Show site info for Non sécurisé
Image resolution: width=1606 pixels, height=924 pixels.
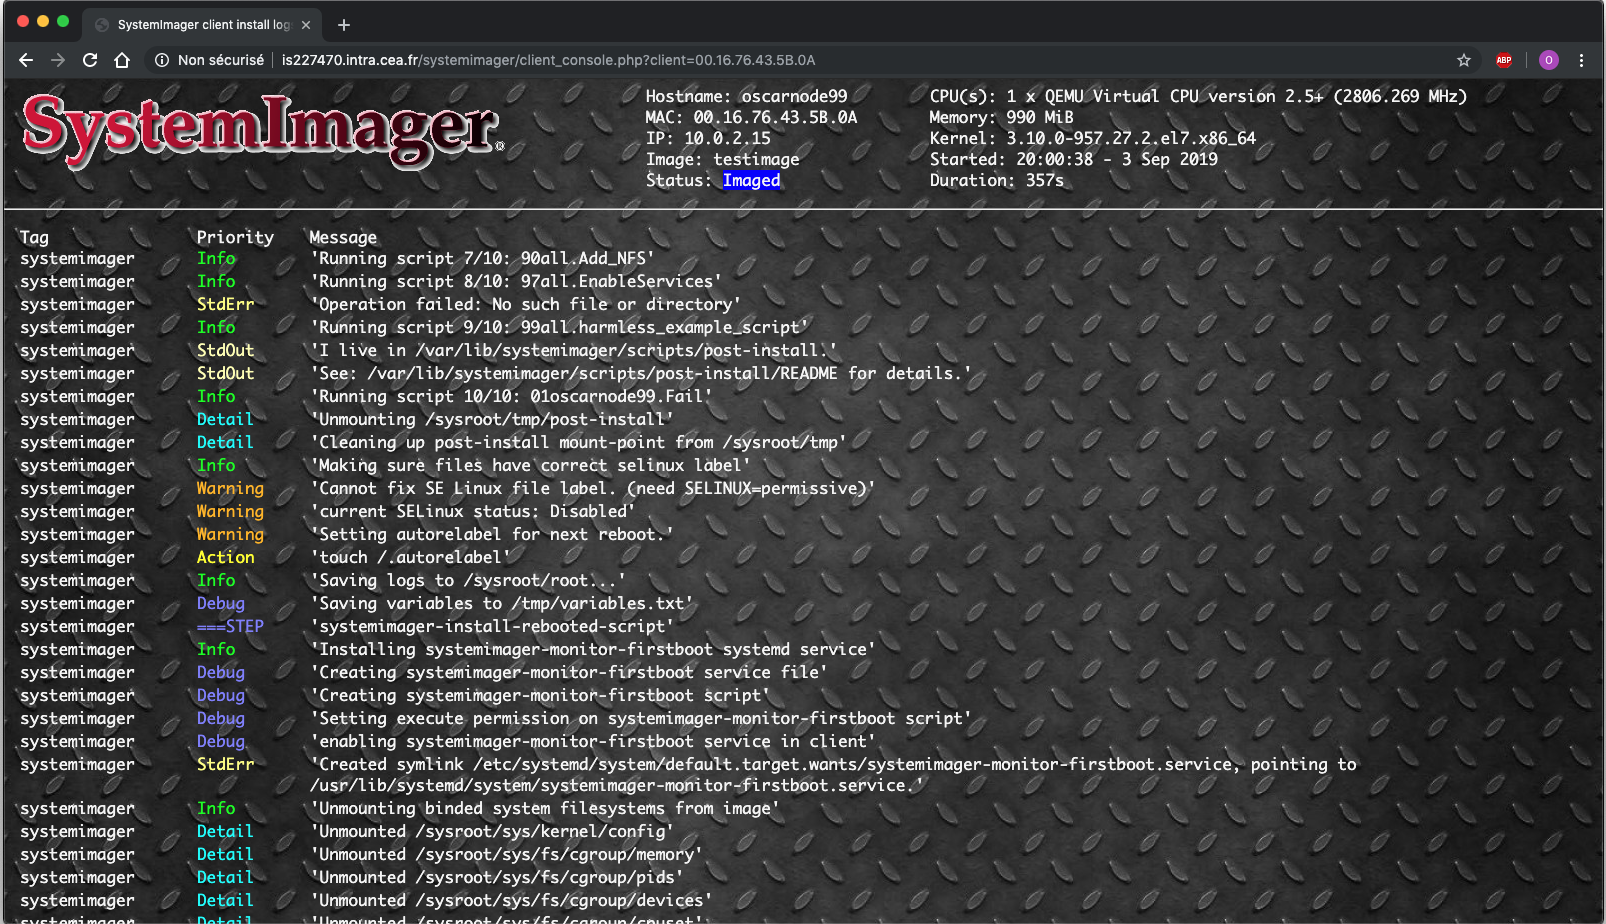209,60
